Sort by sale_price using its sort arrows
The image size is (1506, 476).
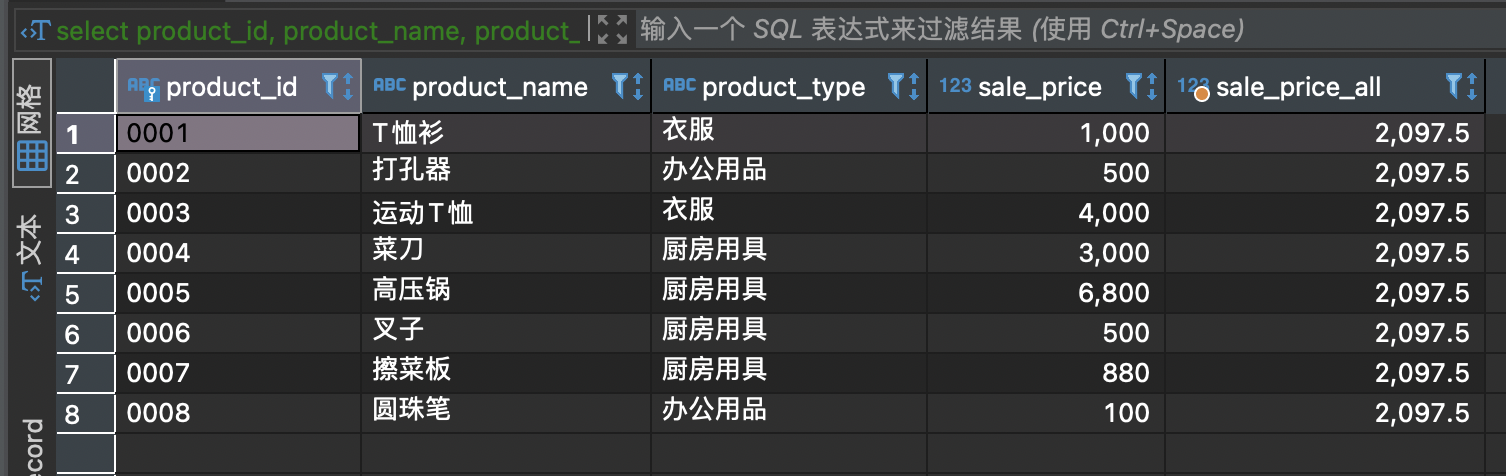1152,87
